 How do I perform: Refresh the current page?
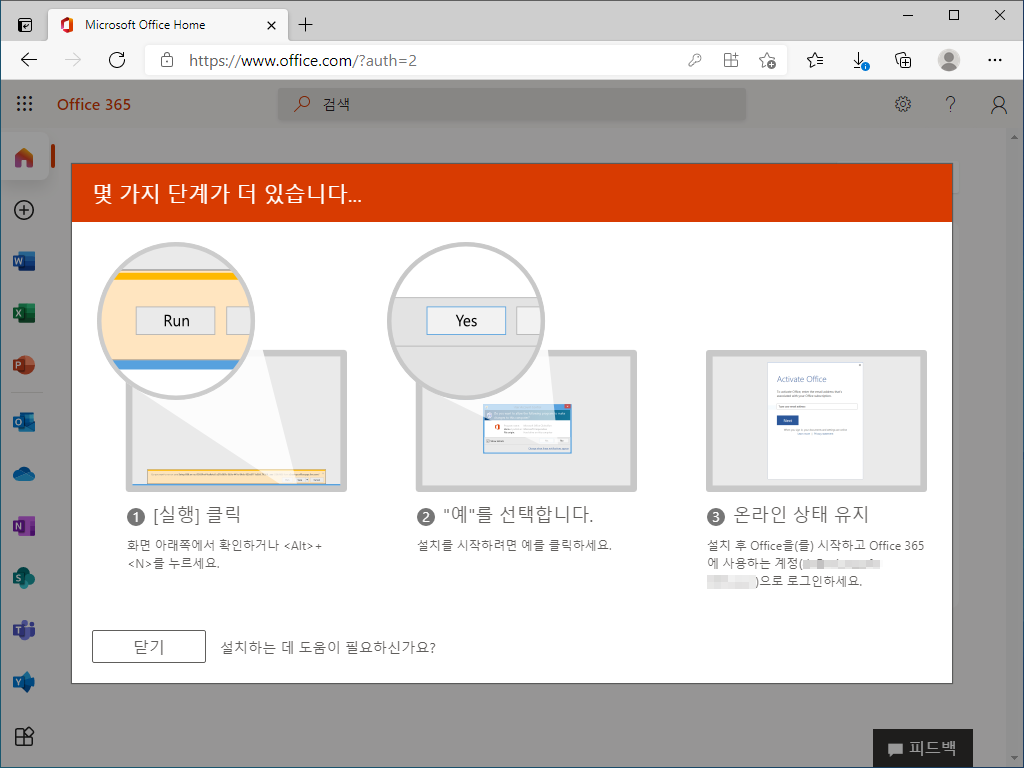(x=117, y=61)
